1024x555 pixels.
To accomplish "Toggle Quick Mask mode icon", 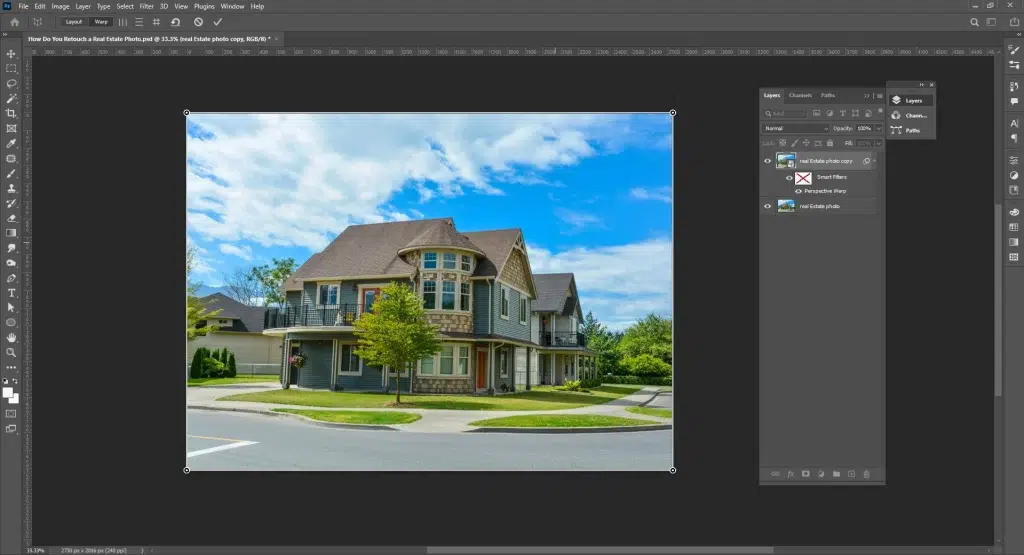I will (11, 414).
